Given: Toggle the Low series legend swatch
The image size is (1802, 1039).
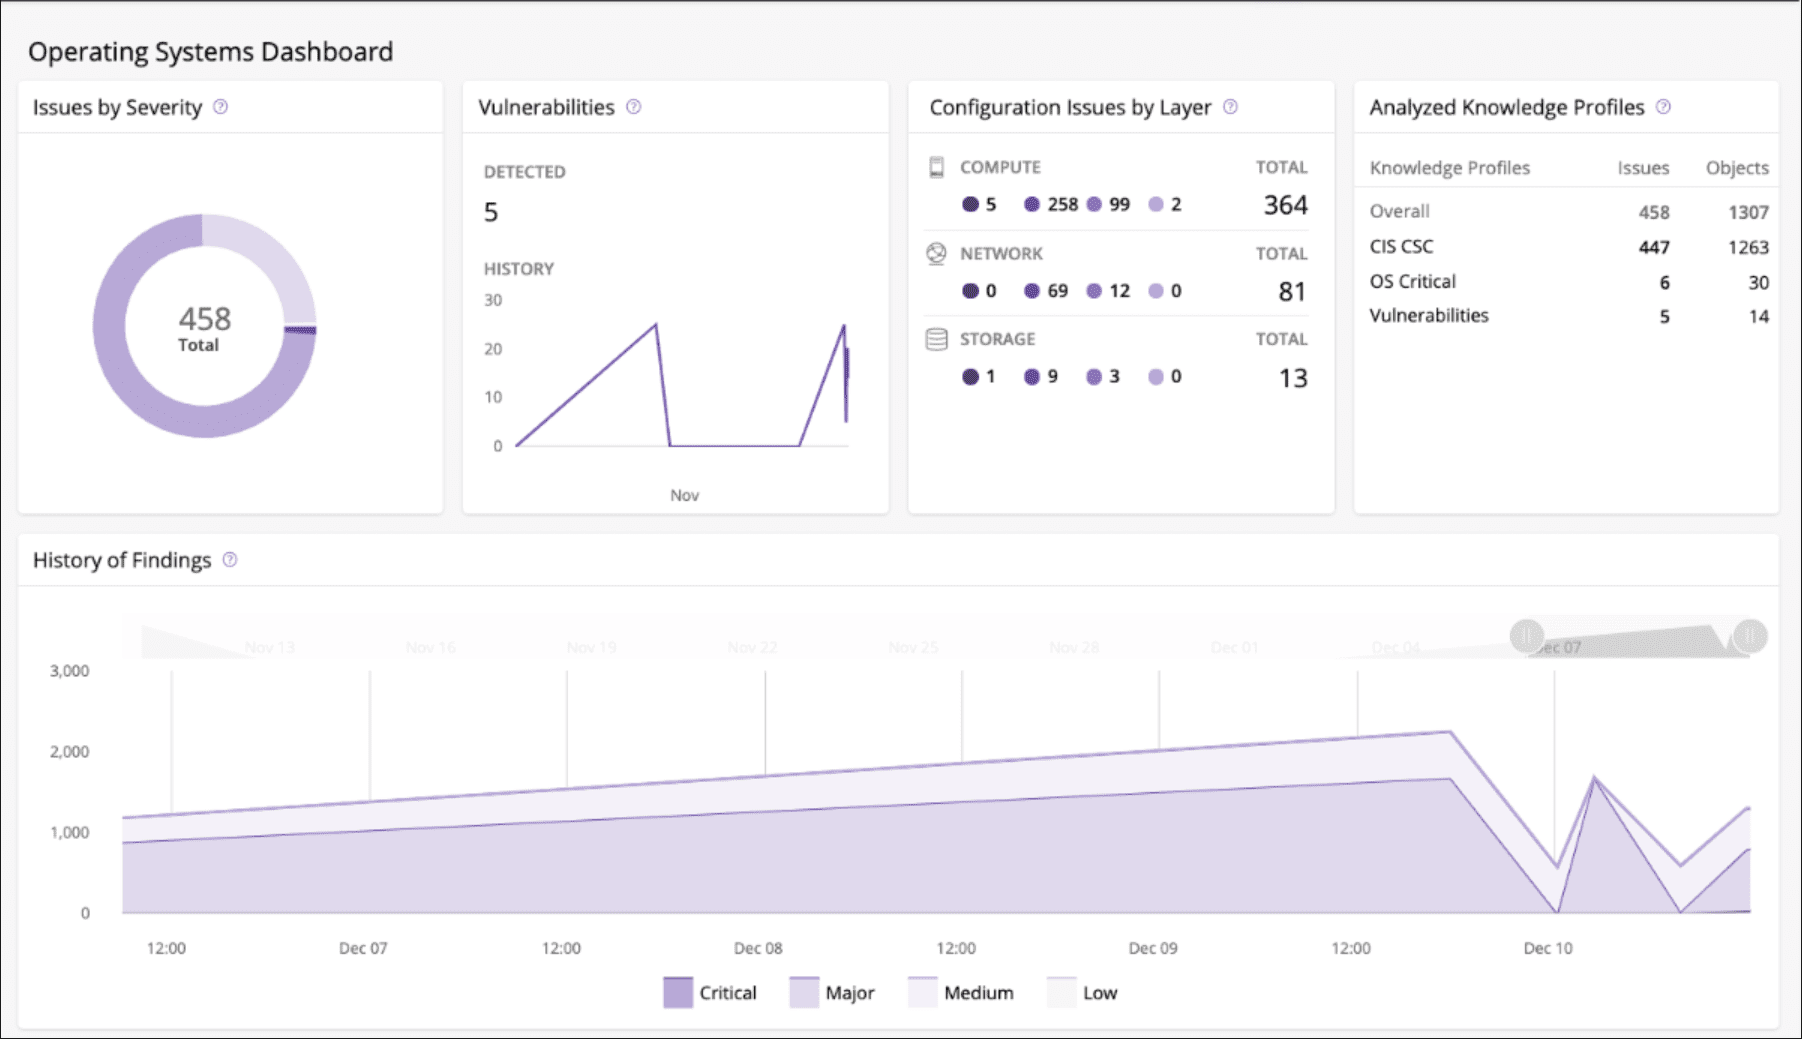Looking at the screenshot, I should [x=1062, y=993].
